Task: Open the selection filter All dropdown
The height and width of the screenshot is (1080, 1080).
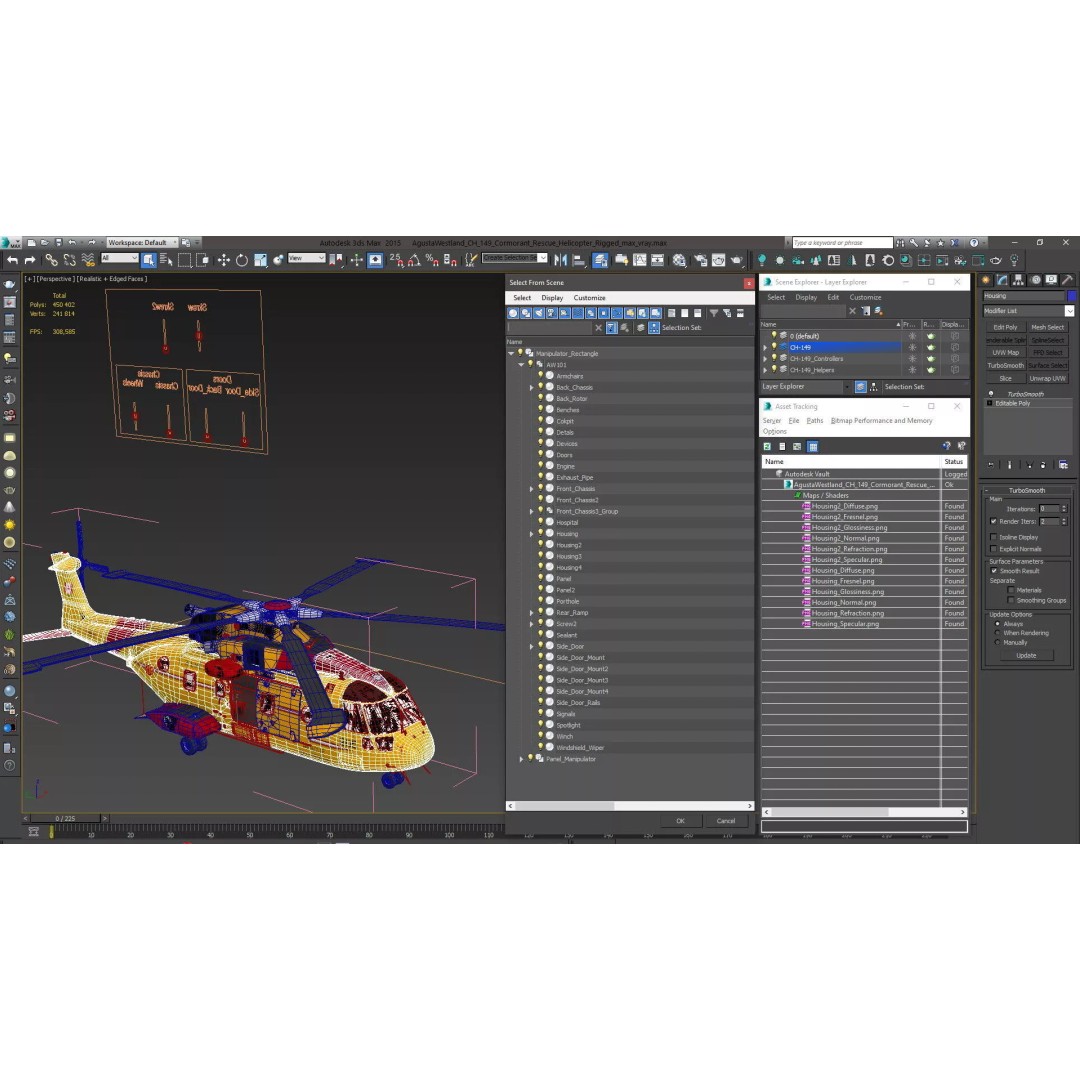Action: [x=119, y=258]
